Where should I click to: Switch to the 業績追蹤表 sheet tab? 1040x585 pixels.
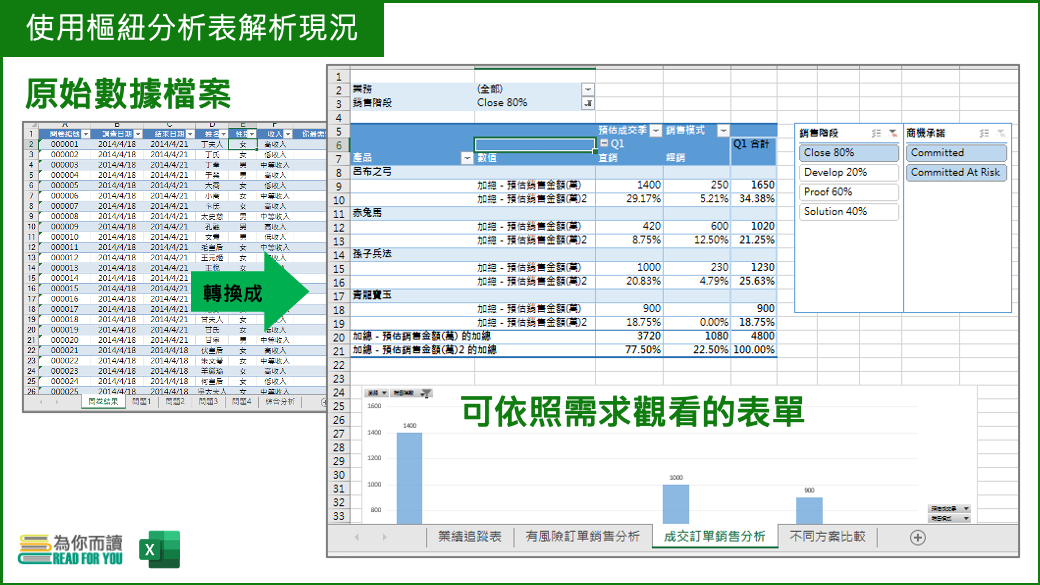[469, 537]
